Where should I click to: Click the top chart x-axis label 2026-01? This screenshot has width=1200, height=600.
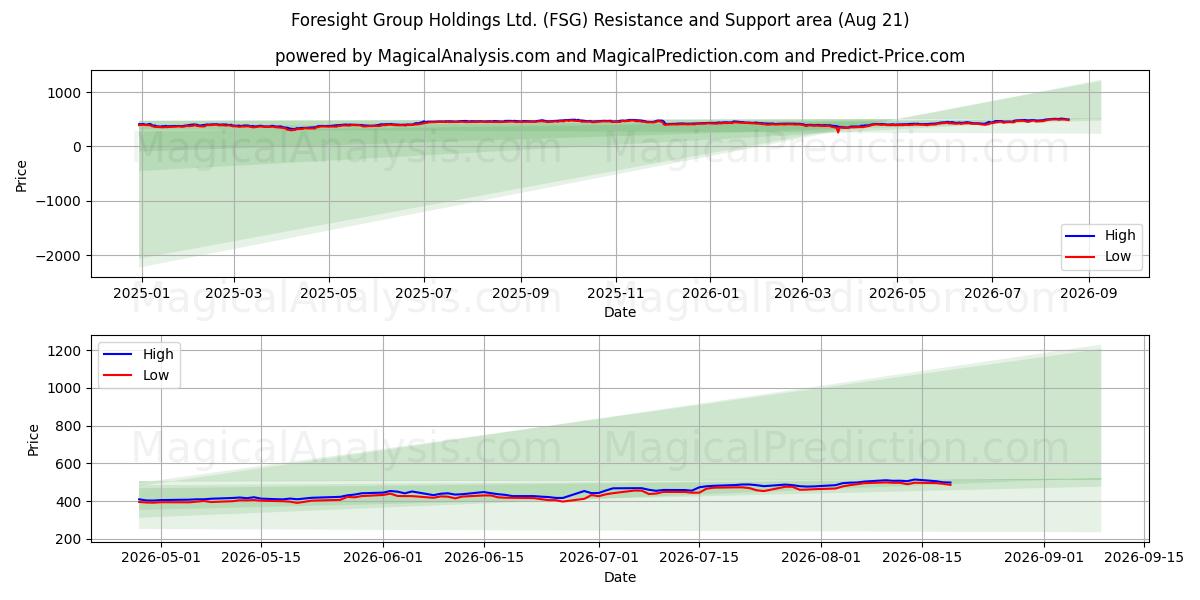click(711, 294)
